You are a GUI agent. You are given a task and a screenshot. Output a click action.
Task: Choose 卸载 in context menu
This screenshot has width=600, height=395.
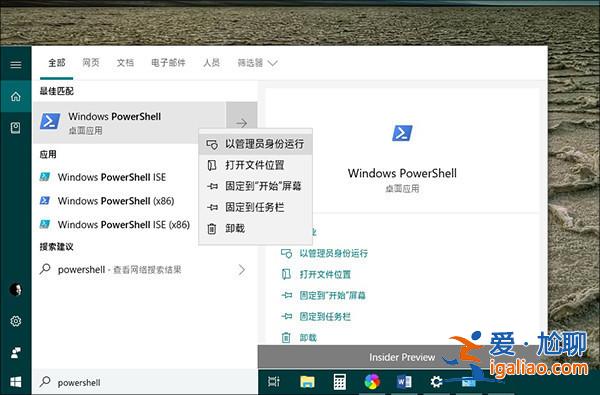coord(256,229)
